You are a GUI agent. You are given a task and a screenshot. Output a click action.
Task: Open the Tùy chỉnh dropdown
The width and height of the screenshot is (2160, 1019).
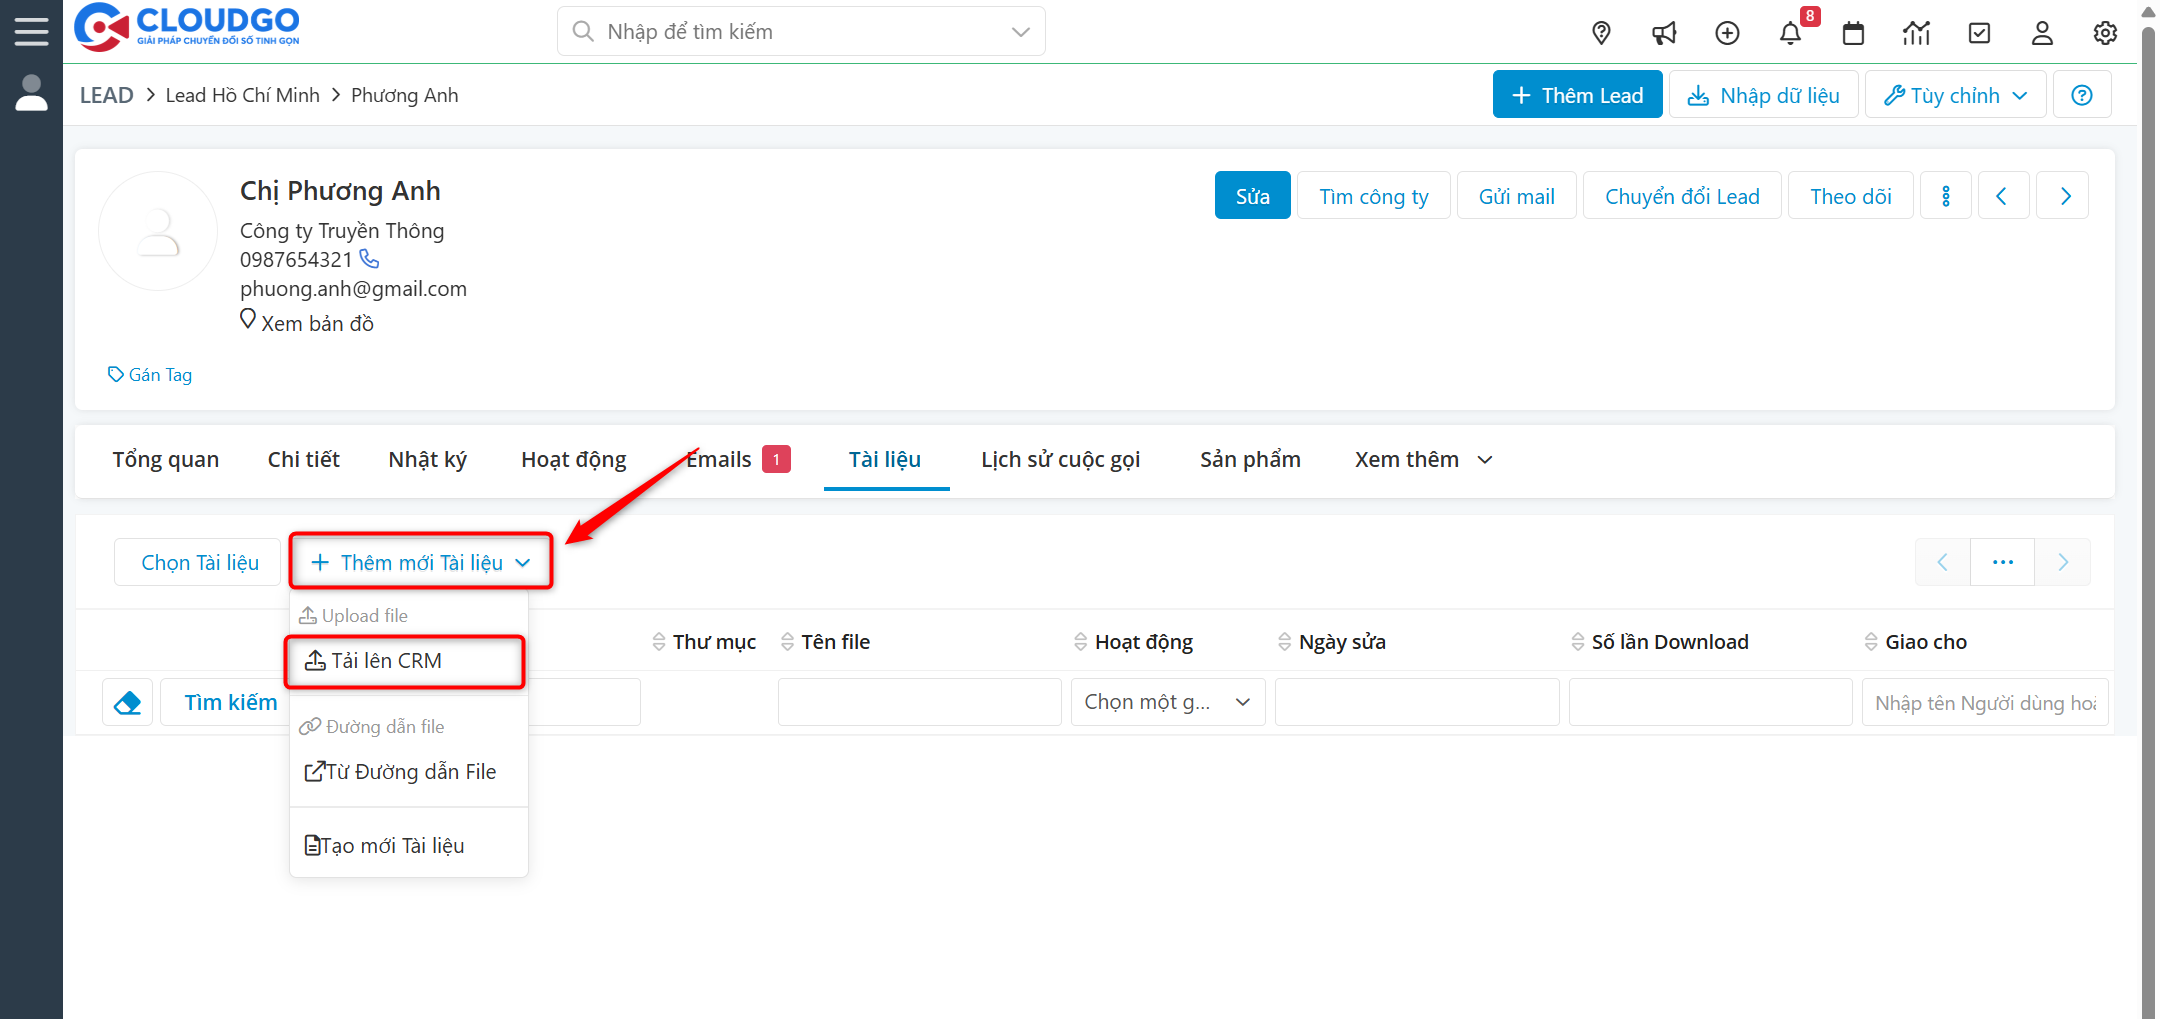pos(1954,94)
